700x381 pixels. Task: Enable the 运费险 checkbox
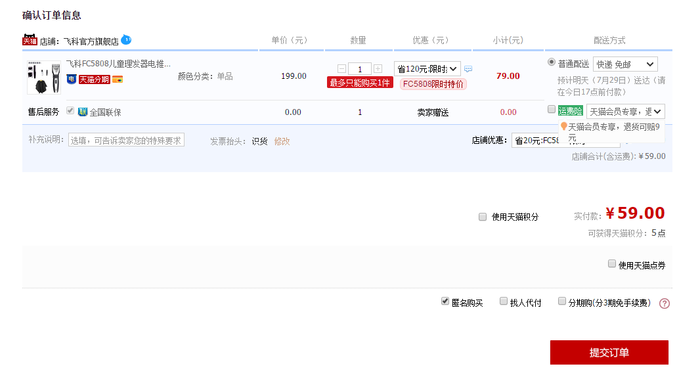[551, 109]
